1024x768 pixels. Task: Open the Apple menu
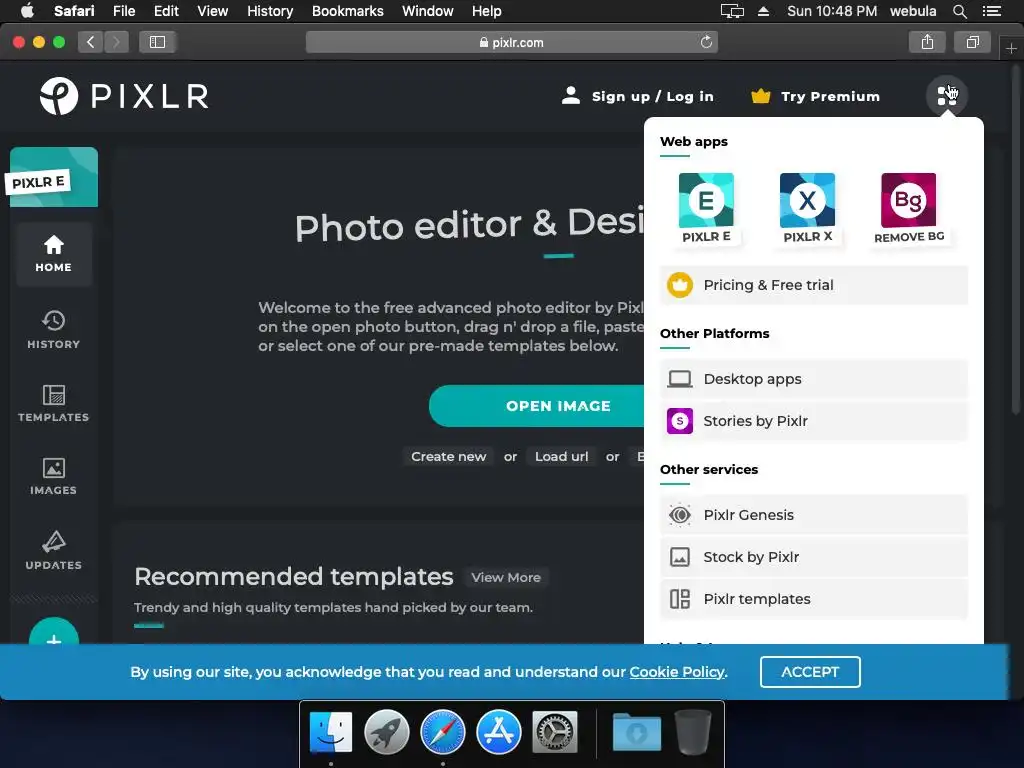click(27, 11)
